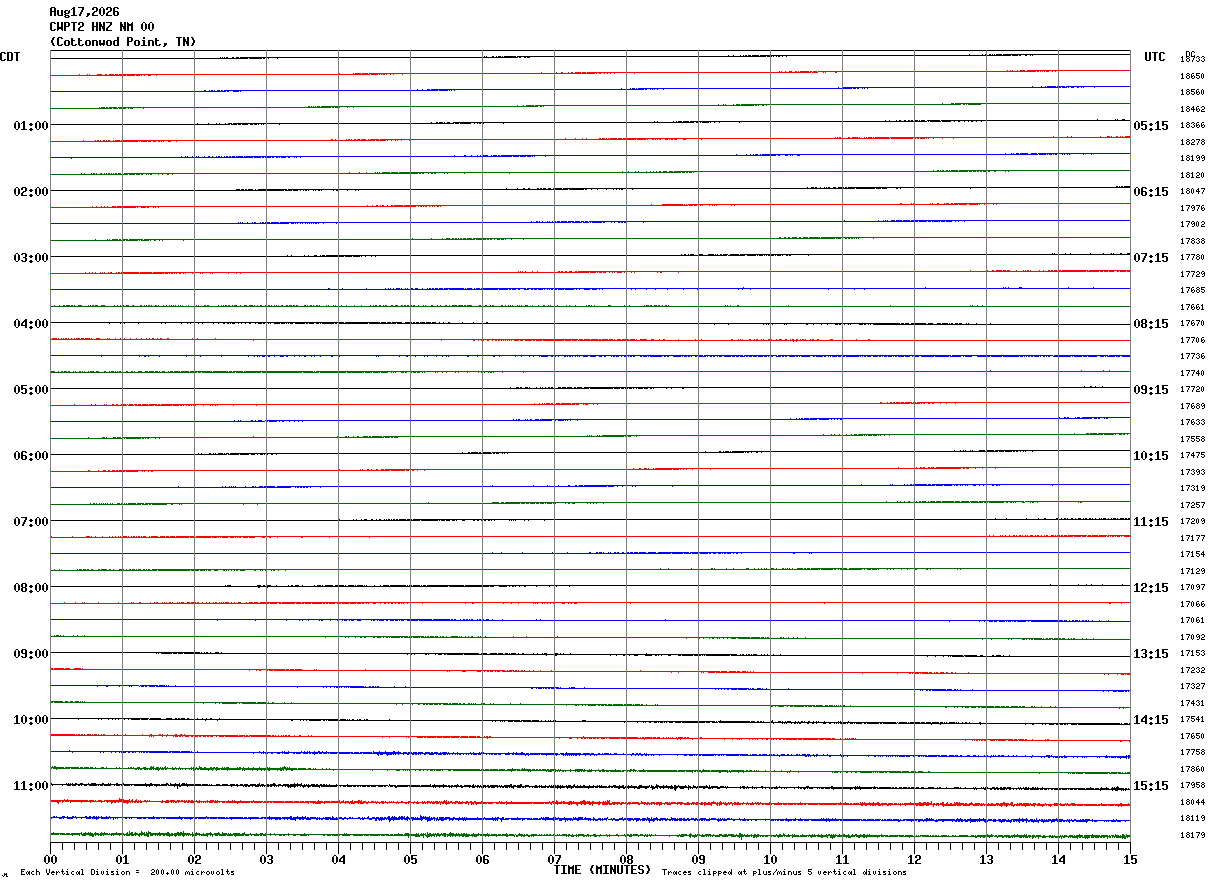
Task: Select the 10:15 UTC time label
Action: pyautogui.click(x=1151, y=456)
